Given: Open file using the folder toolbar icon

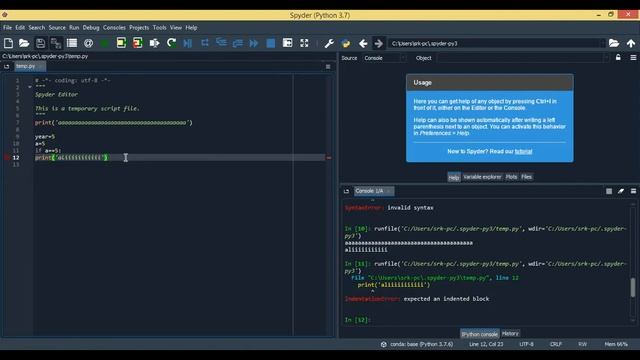Looking at the screenshot, I should point(24,43).
